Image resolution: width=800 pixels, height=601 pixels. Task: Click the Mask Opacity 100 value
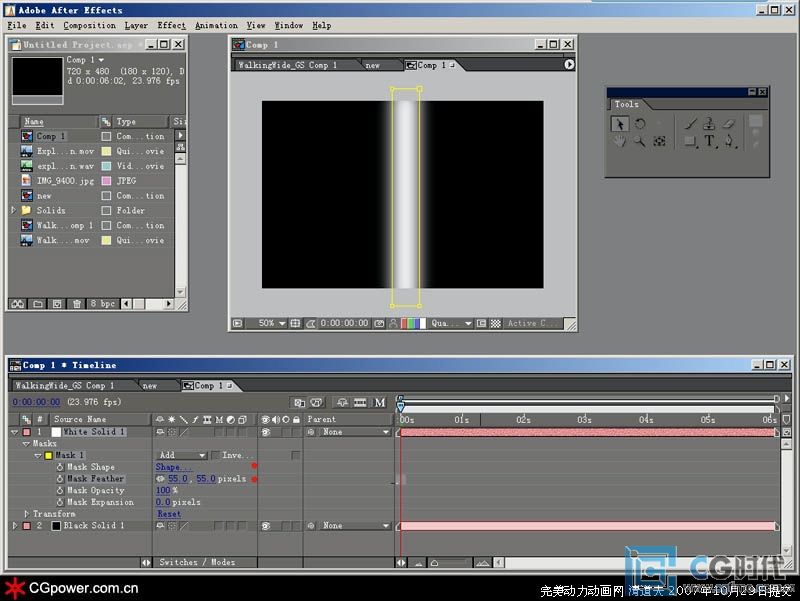pyautogui.click(x=163, y=490)
